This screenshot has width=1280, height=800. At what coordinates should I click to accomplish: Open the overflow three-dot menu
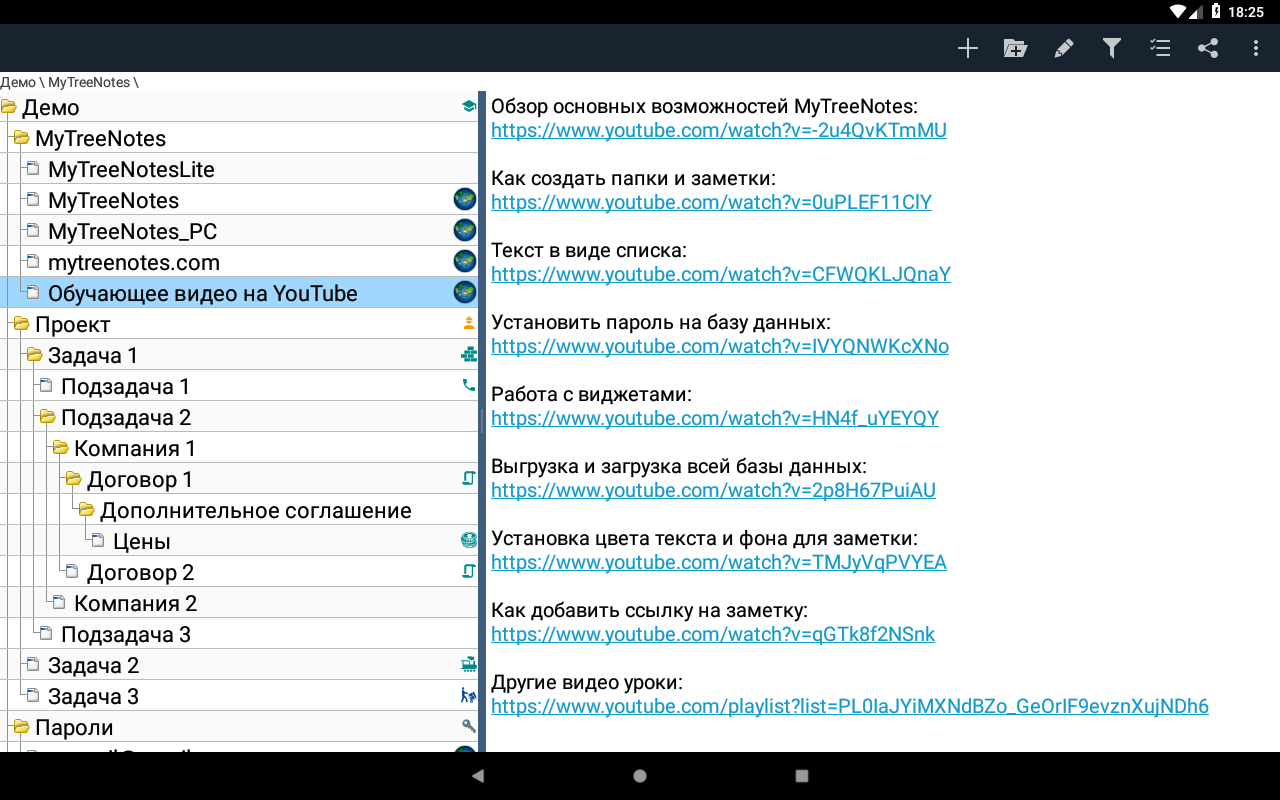1255,47
